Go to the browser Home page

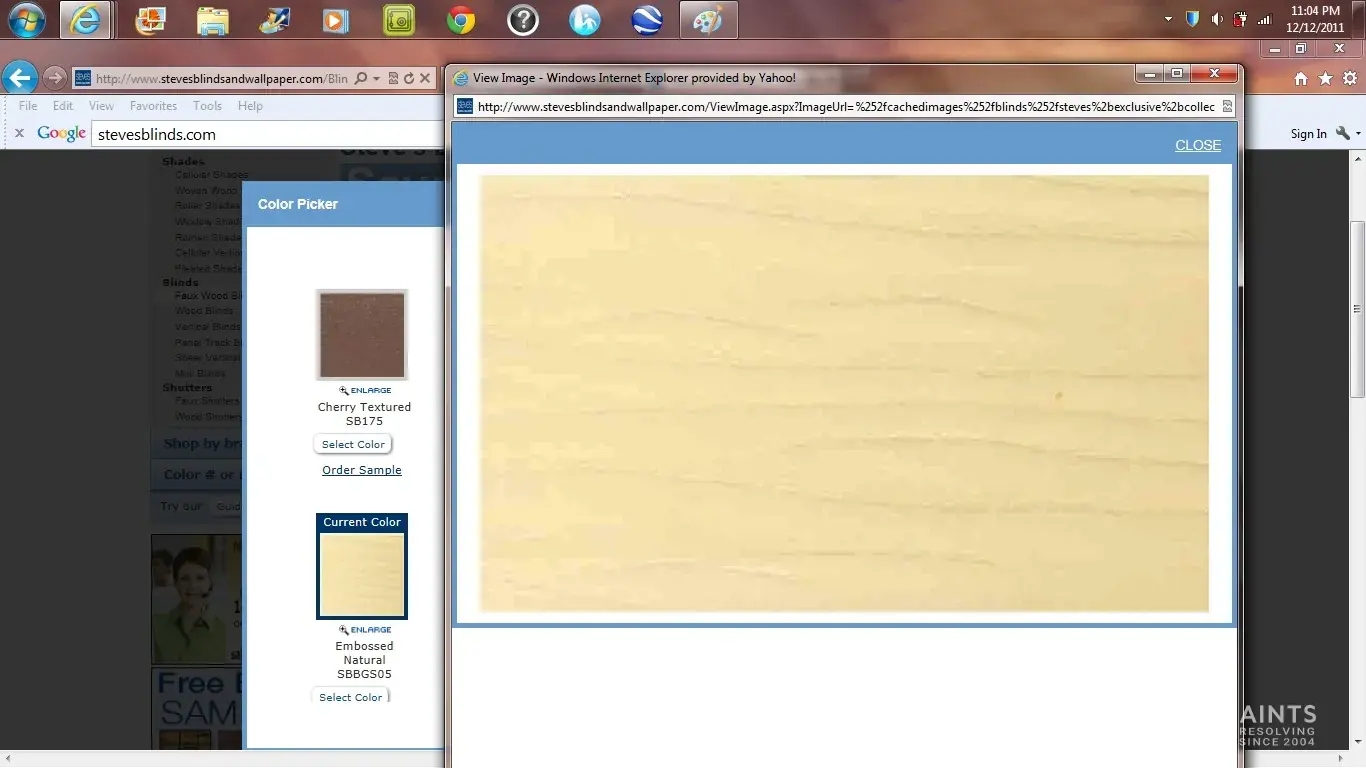pos(1301,78)
